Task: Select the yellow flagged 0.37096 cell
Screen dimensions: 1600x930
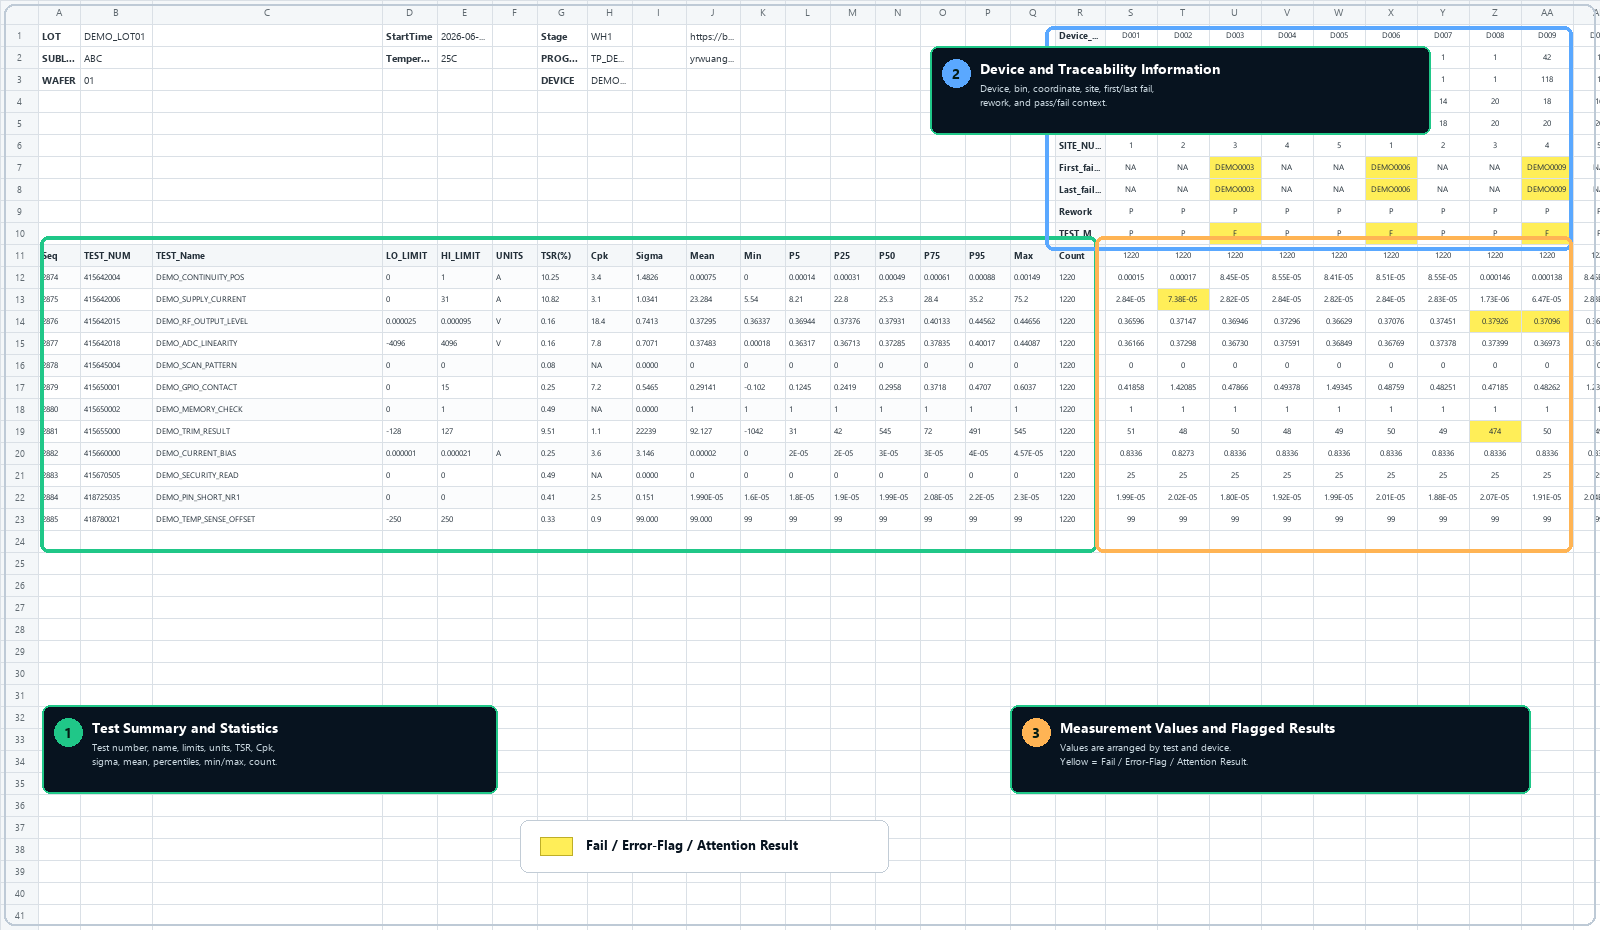Action: coord(1547,322)
